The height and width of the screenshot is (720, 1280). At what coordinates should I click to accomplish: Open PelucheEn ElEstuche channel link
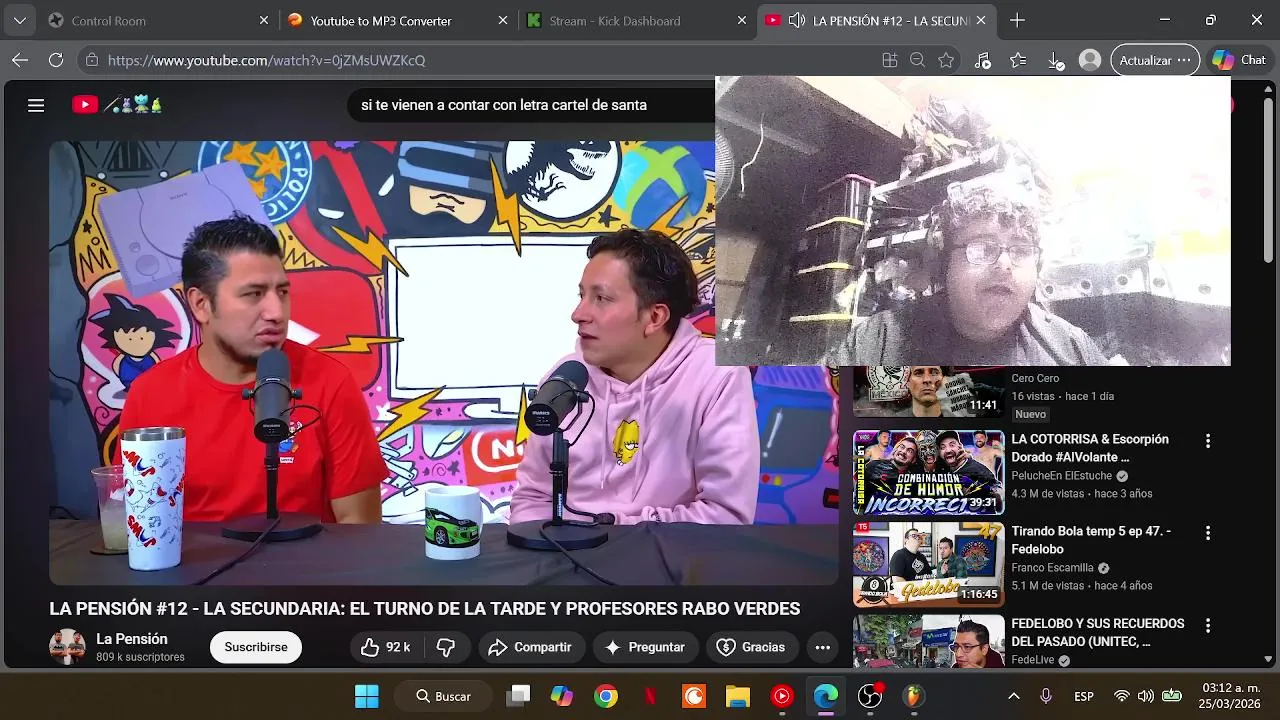coord(1062,476)
